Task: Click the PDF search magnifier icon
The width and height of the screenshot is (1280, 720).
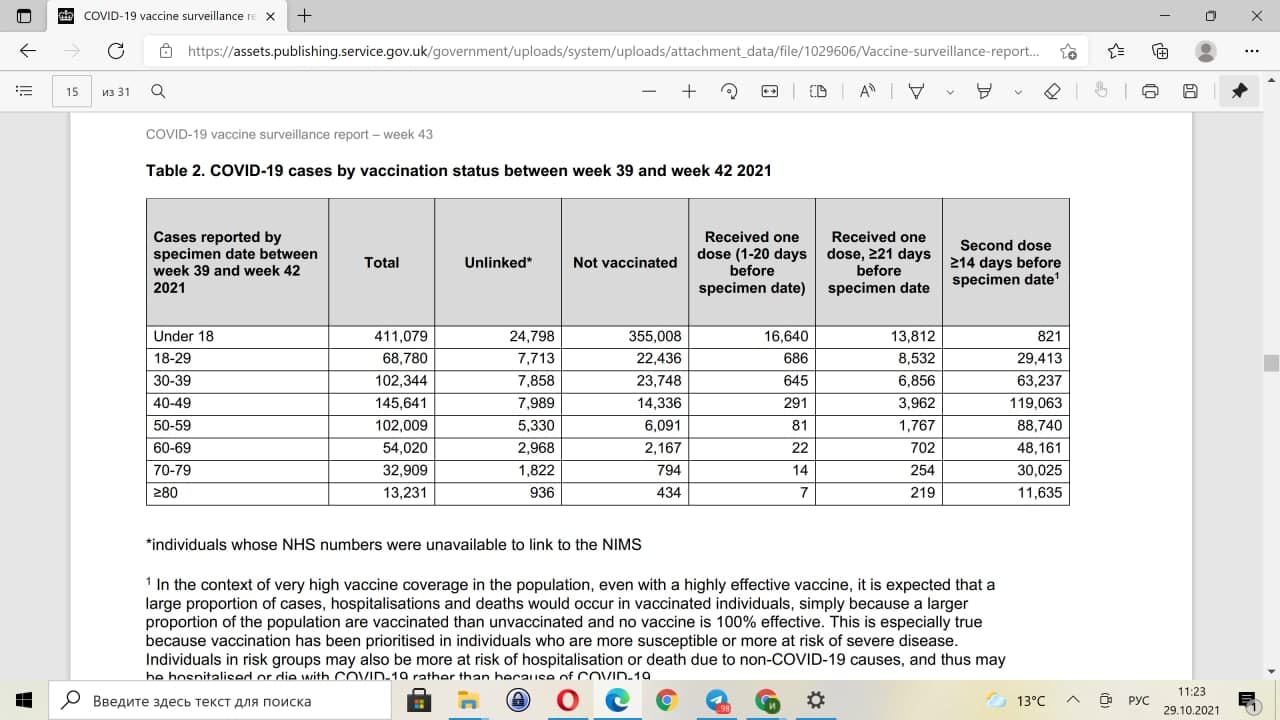Action: click(158, 91)
